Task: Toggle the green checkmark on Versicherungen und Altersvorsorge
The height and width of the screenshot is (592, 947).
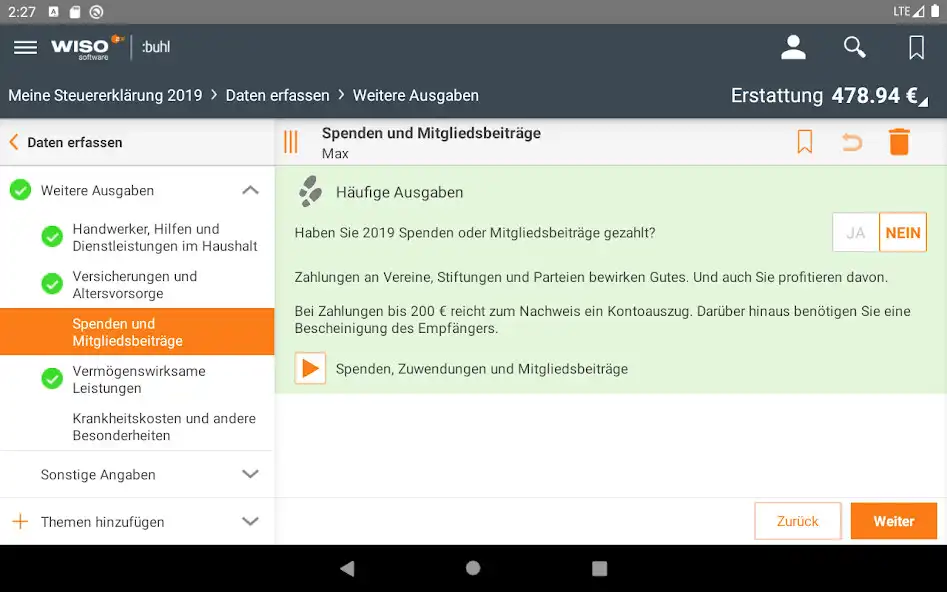Action: pyautogui.click(x=51, y=284)
